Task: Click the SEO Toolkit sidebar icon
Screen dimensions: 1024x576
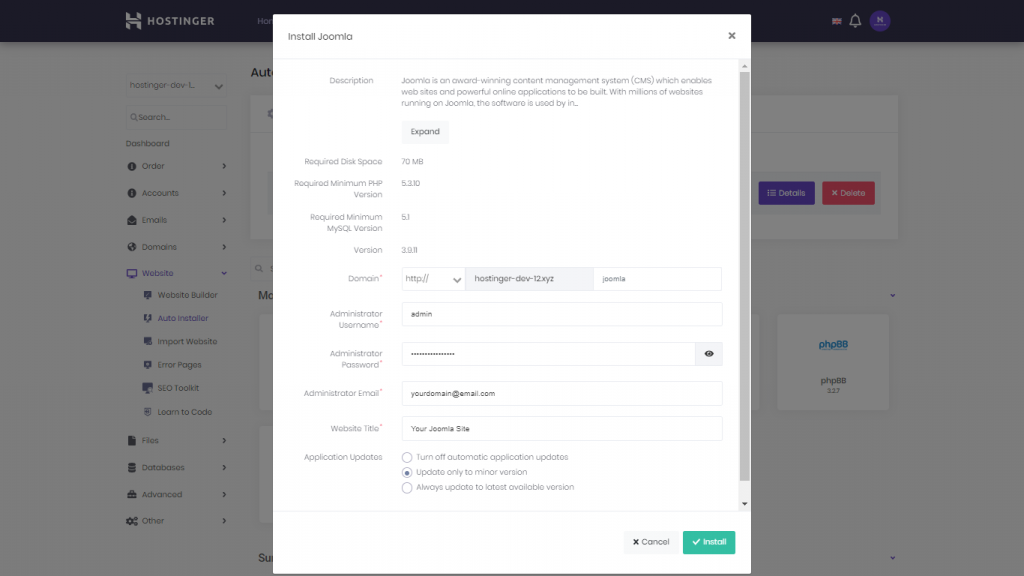Action: [148, 388]
